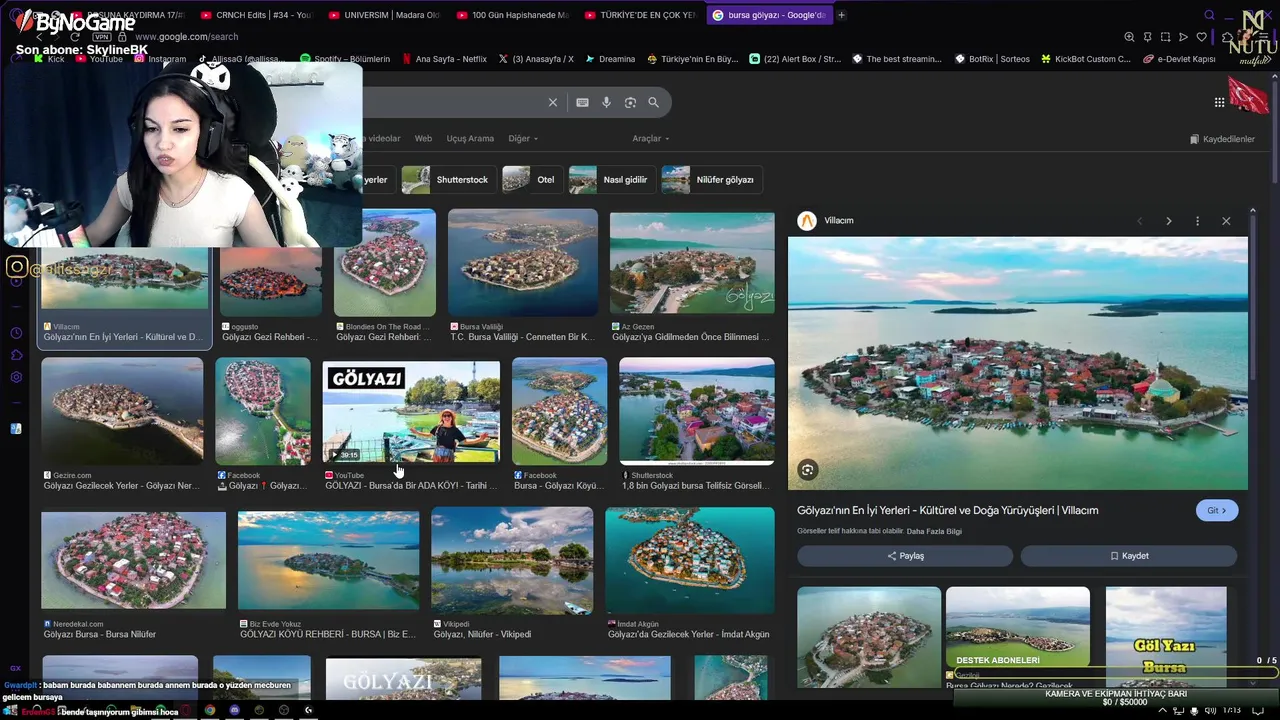The image size is (1280, 720).
Task: Open the Biz Evde Yokuz image result
Action: pos(328,561)
